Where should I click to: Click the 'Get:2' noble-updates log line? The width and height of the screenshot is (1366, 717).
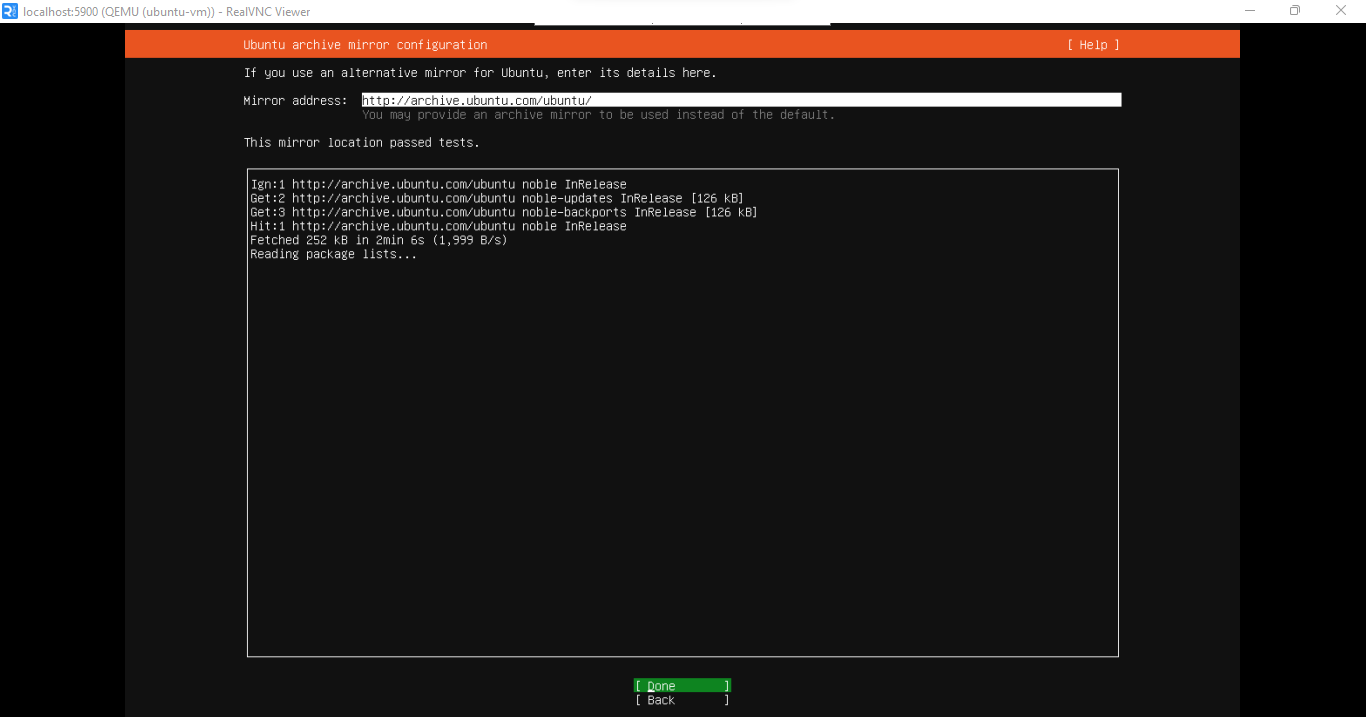[497, 198]
